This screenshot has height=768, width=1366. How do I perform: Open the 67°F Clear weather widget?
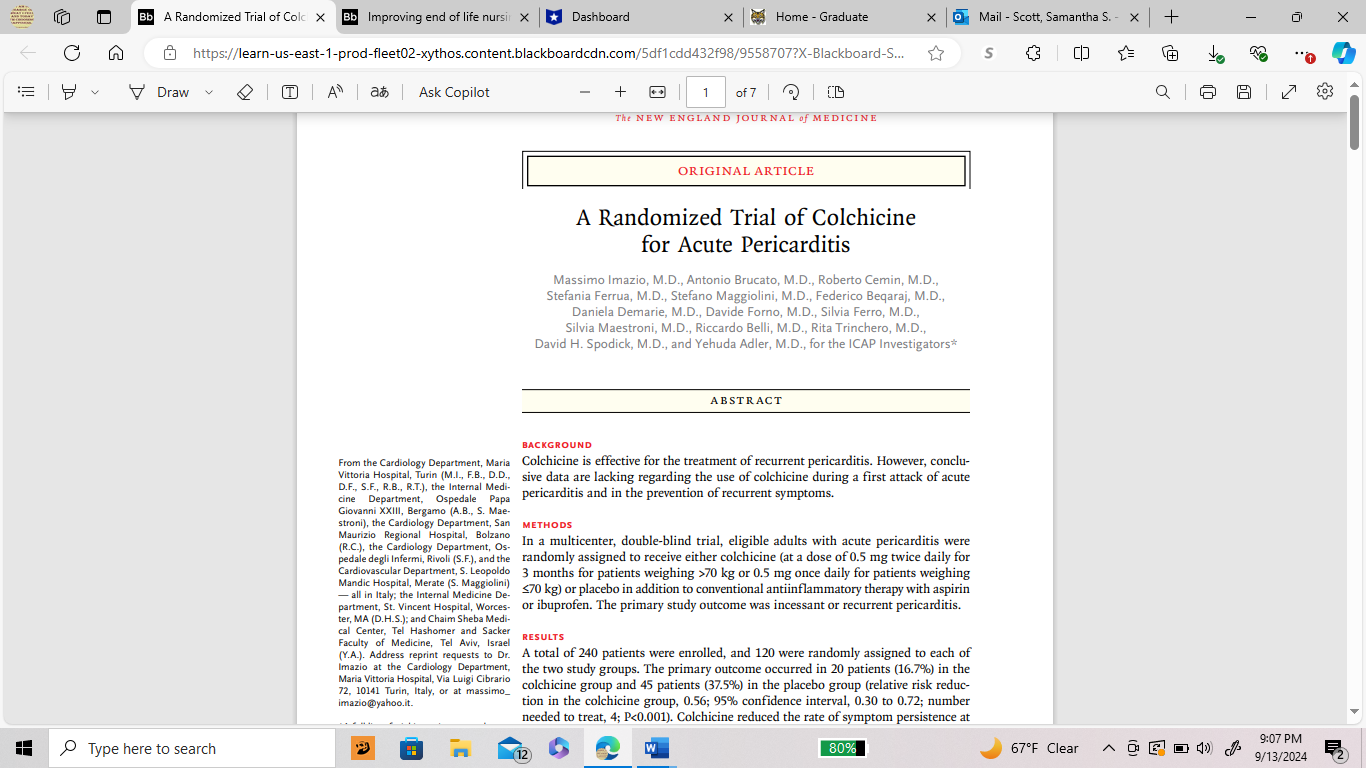pos(1029,748)
